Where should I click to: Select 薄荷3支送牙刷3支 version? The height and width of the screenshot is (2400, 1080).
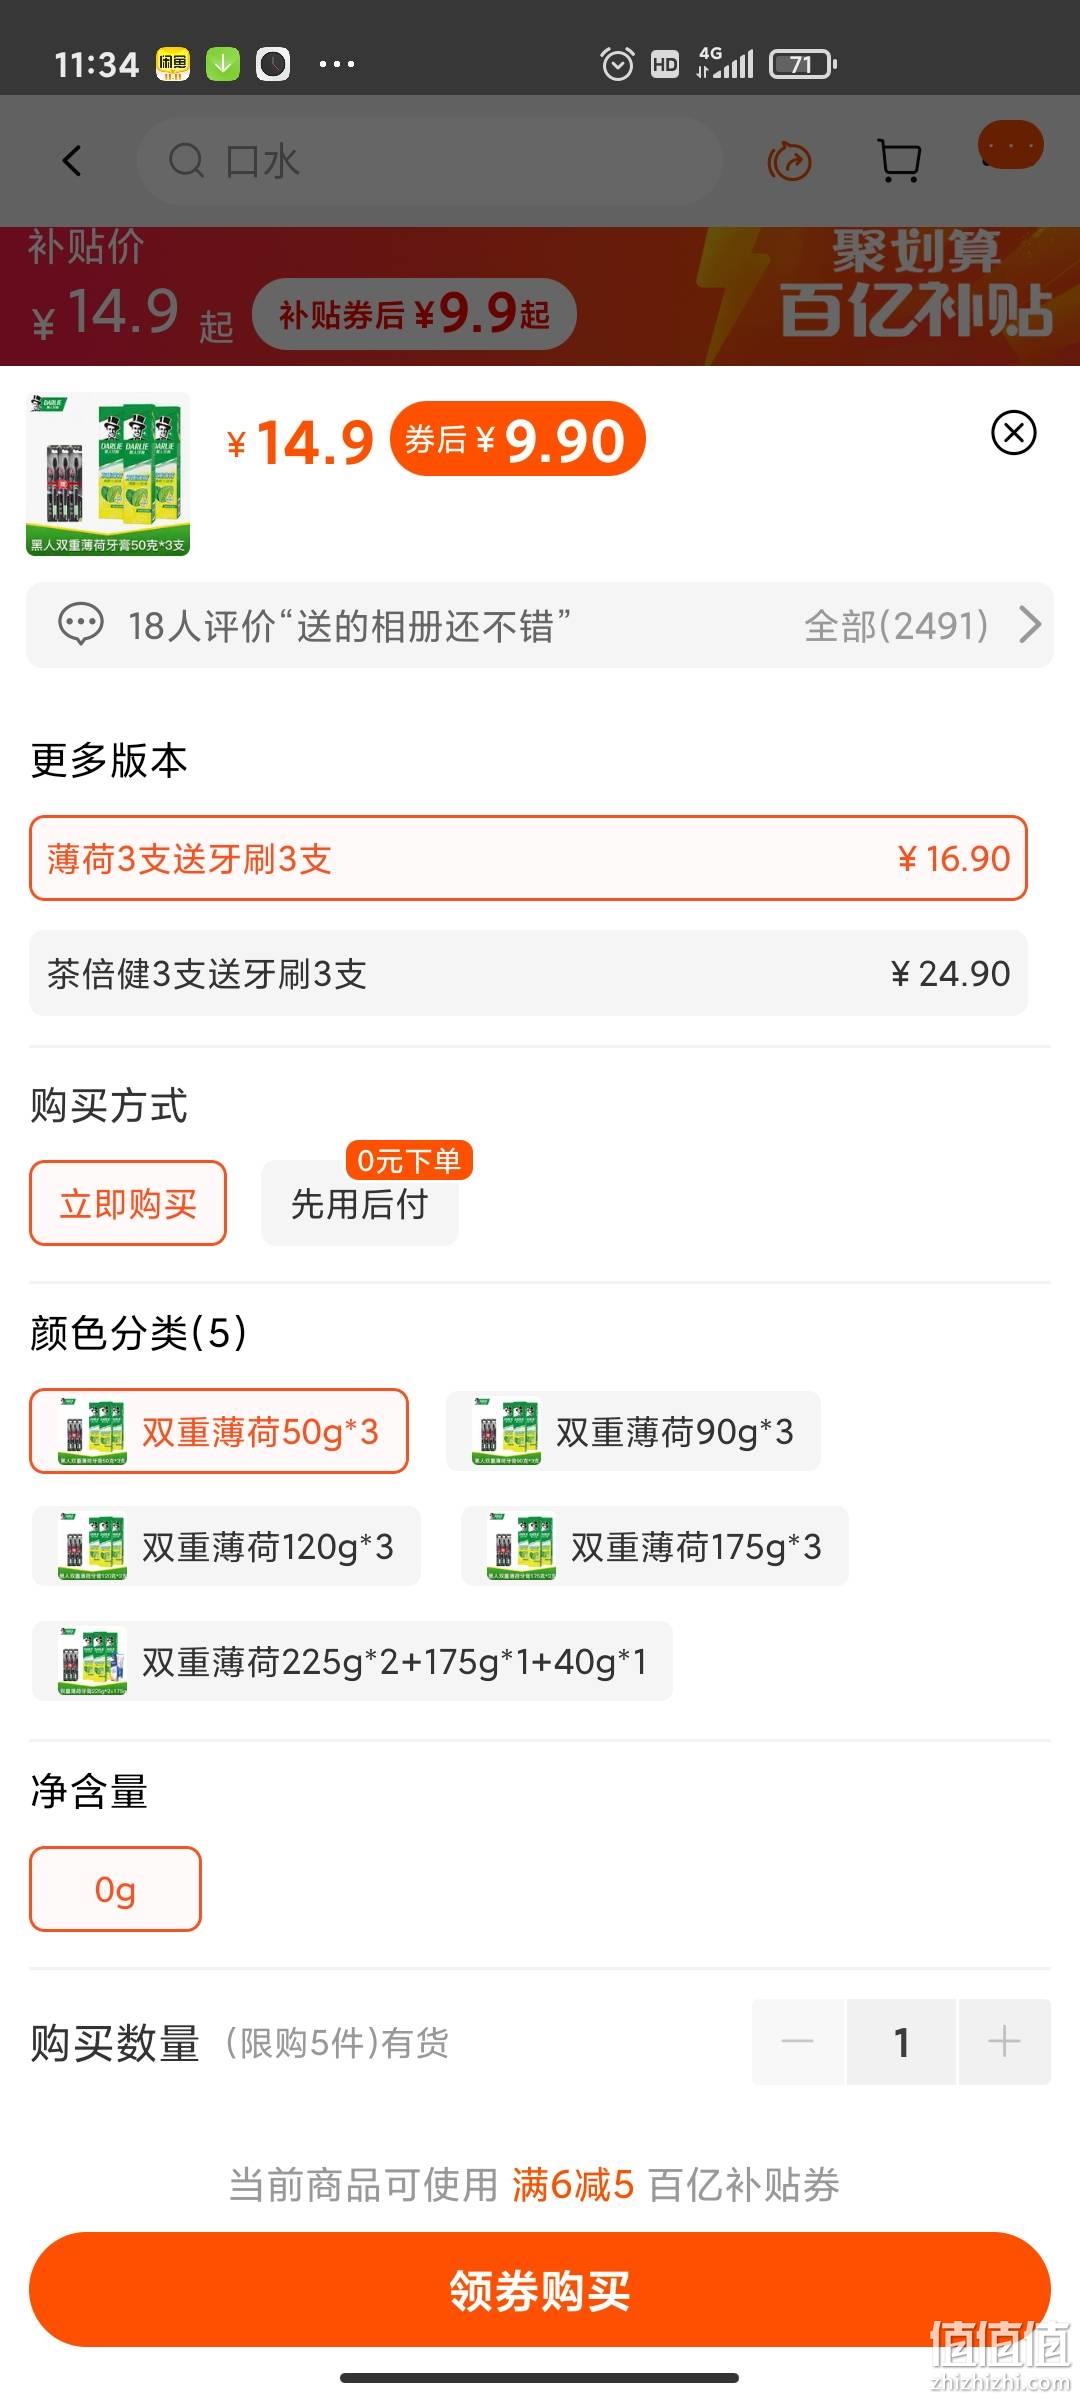(x=528, y=858)
